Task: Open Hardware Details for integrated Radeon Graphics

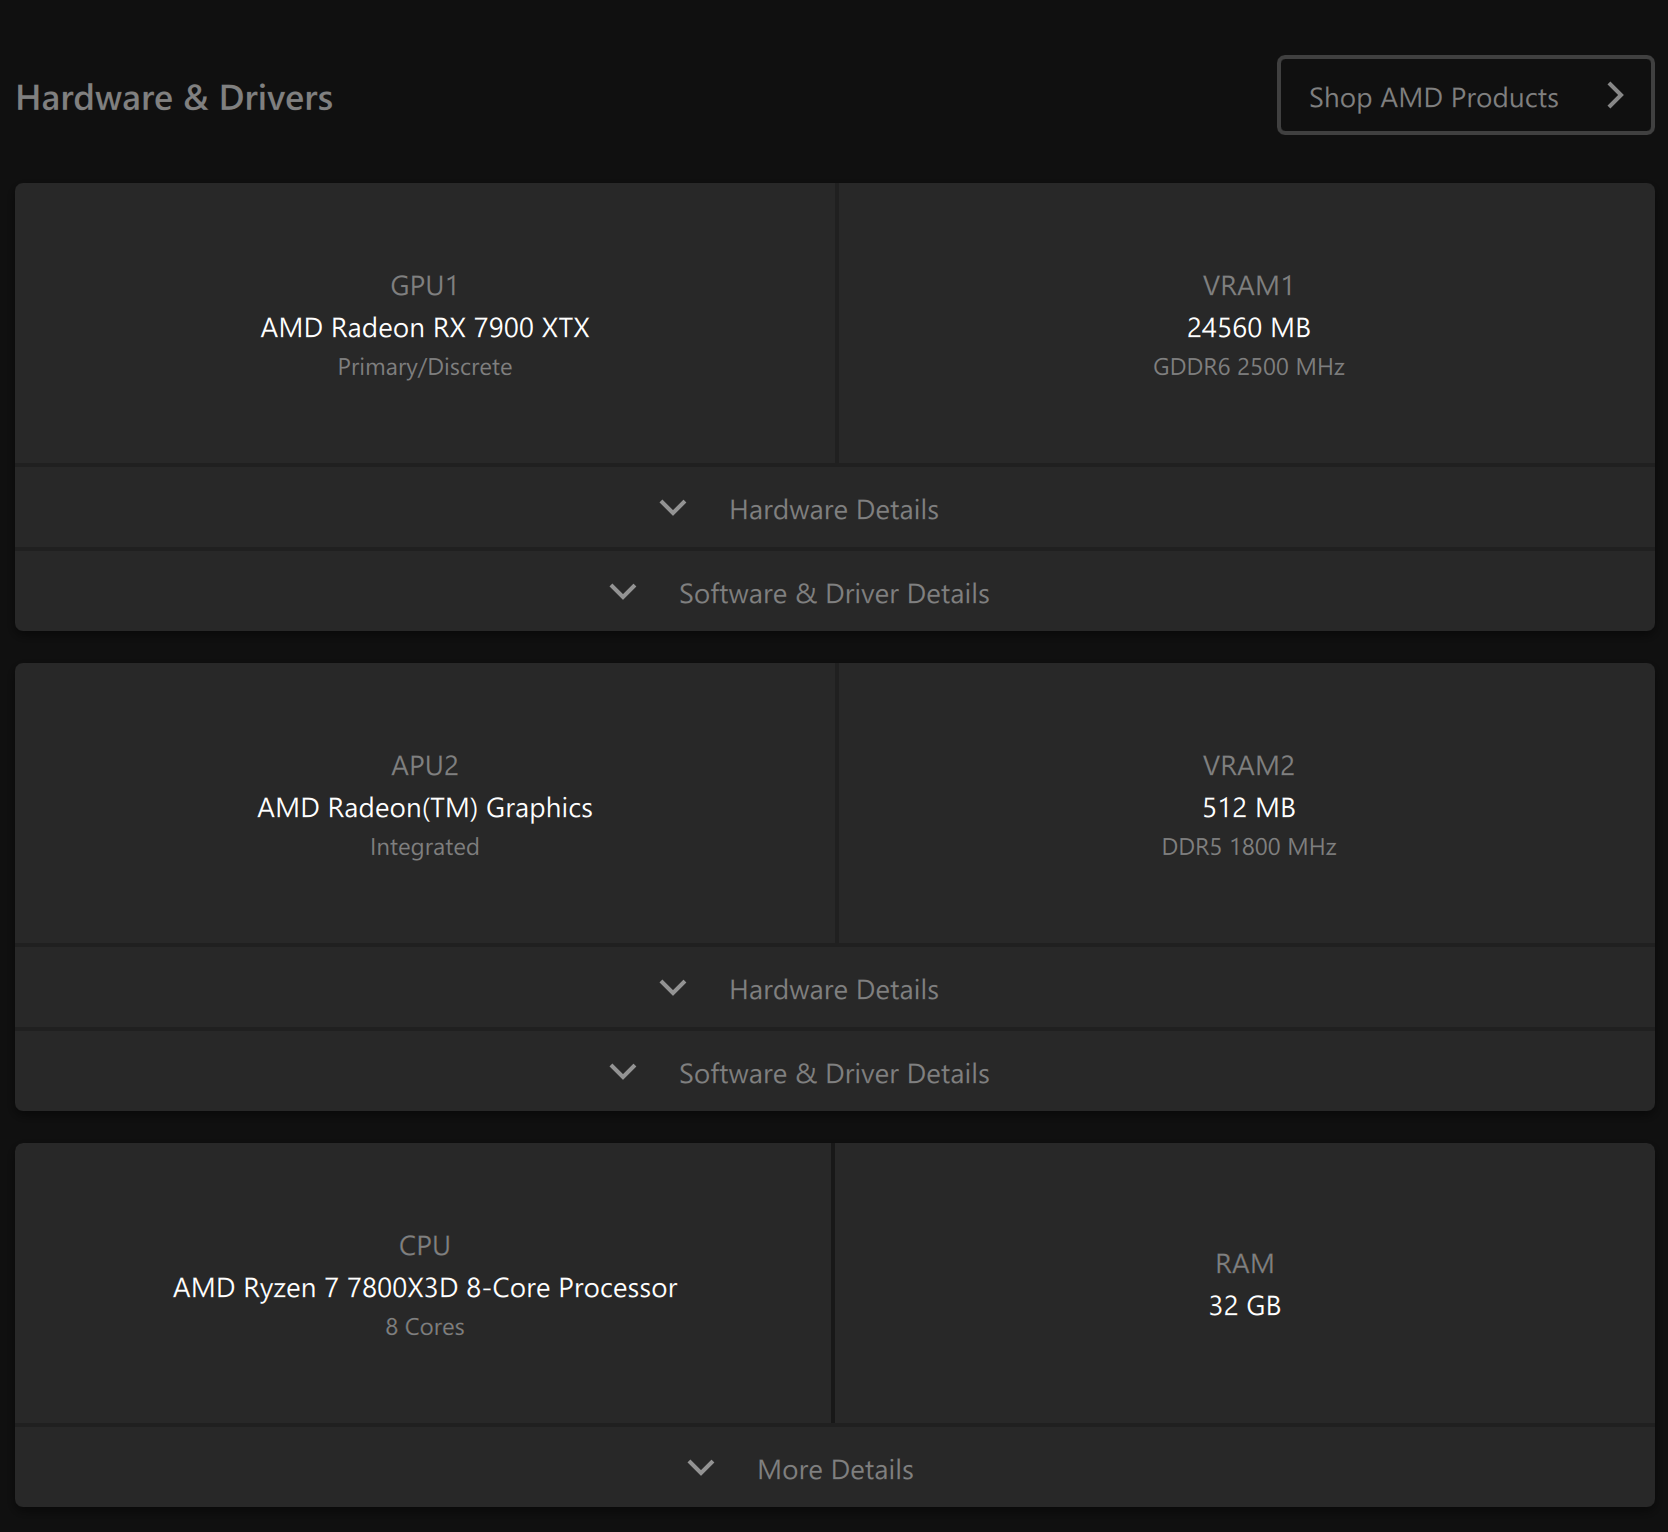Action: [x=835, y=988]
